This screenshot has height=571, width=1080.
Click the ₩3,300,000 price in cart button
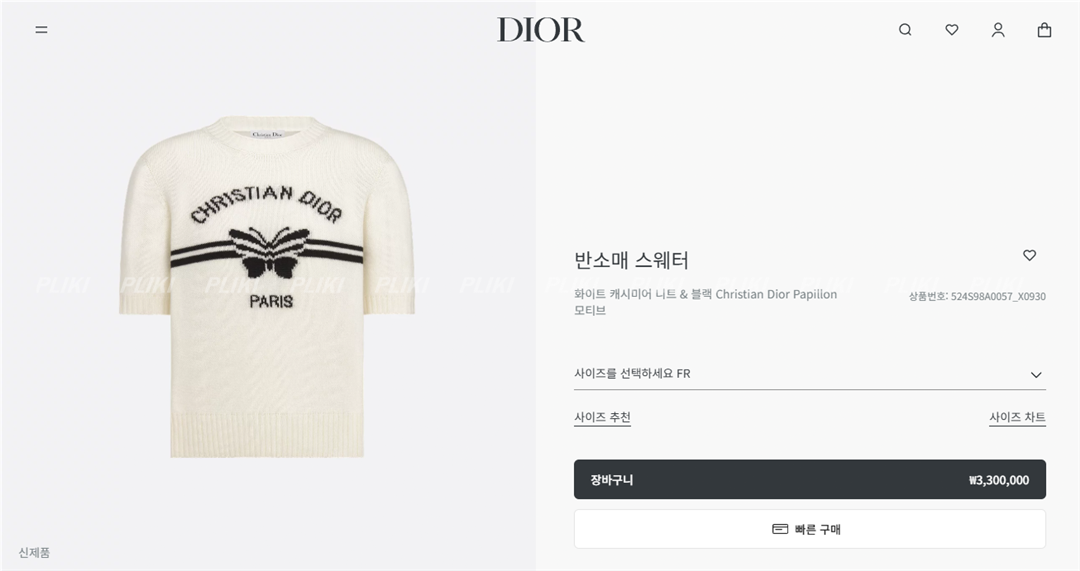point(999,480)
